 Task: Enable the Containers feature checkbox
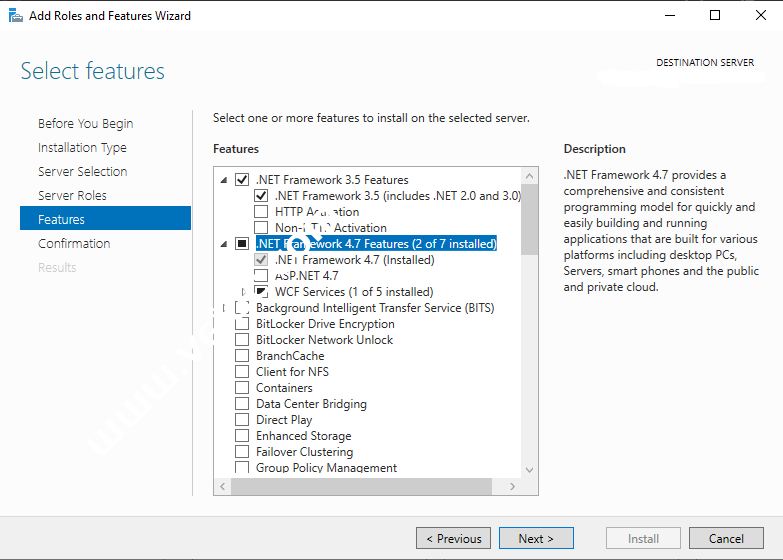(x=242, y=388)
